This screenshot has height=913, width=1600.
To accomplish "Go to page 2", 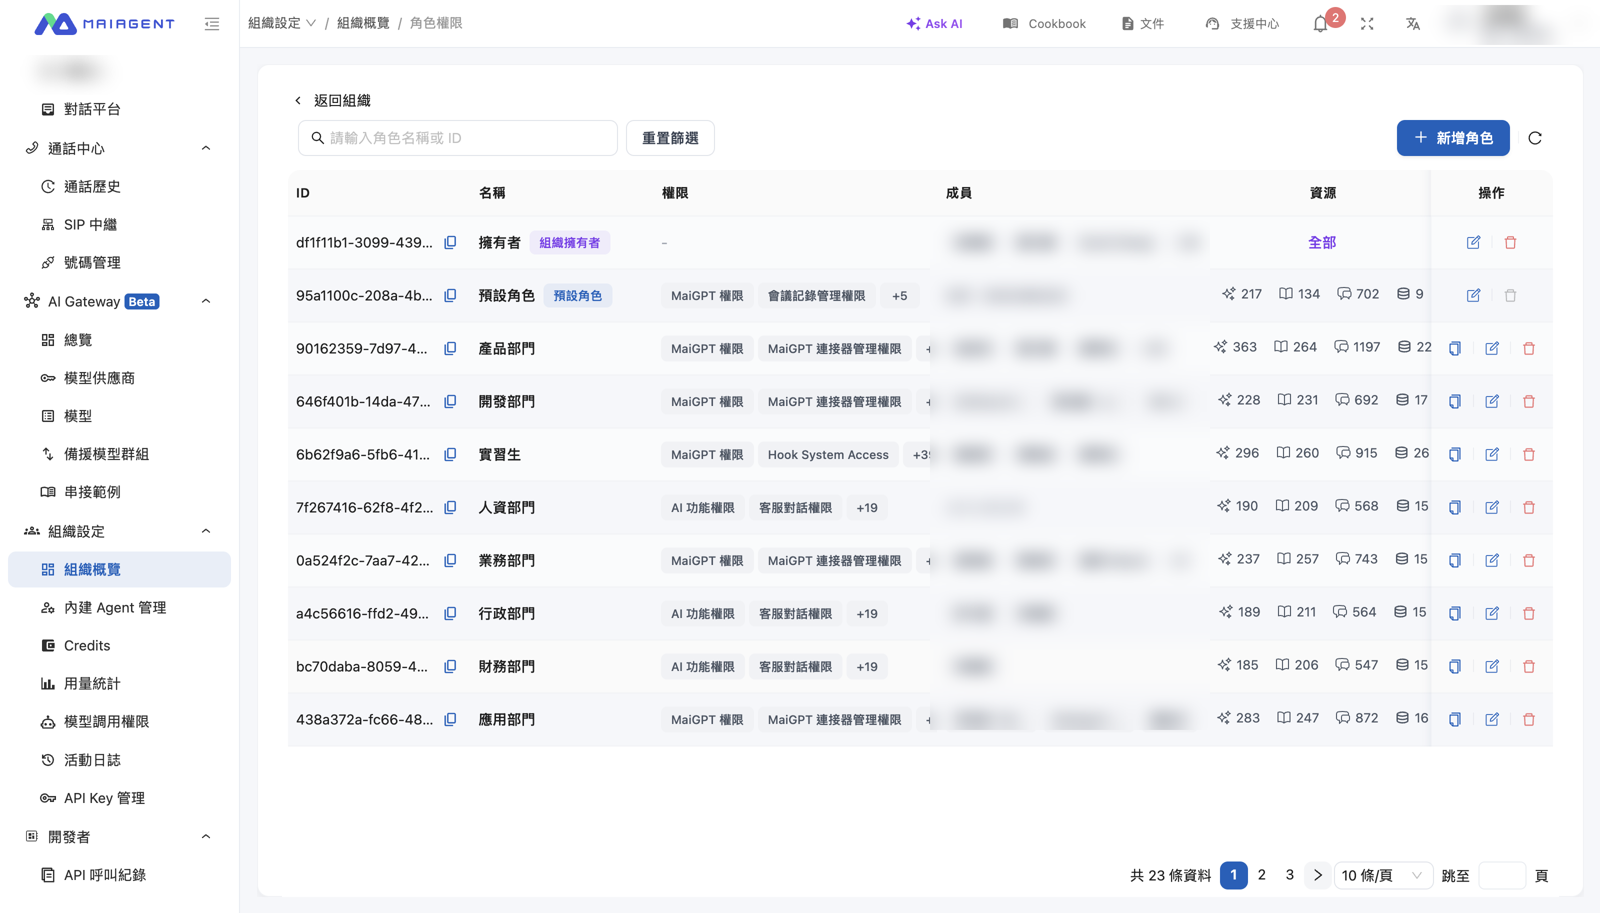I will [1262, 875].
